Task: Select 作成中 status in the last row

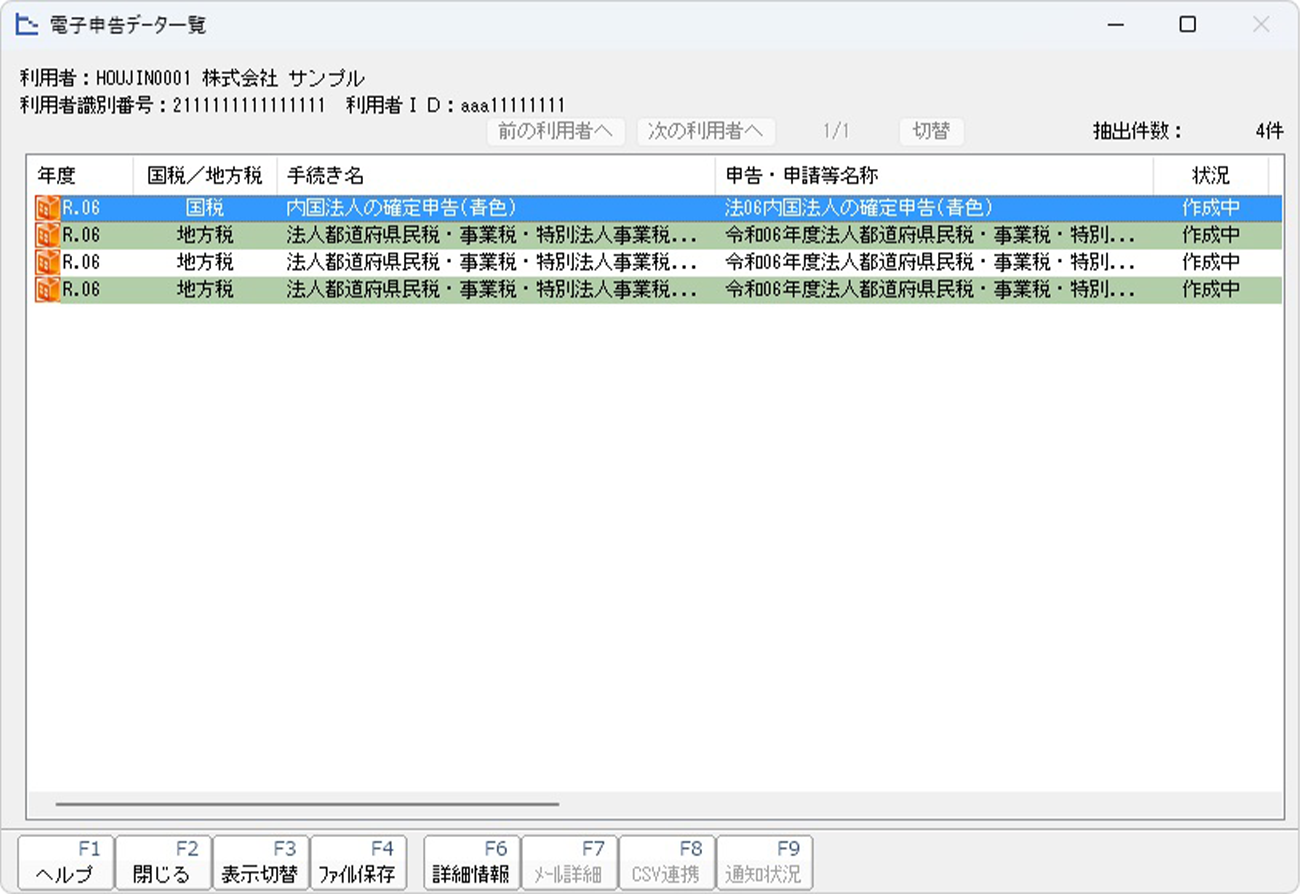Action: point(1210,290)
